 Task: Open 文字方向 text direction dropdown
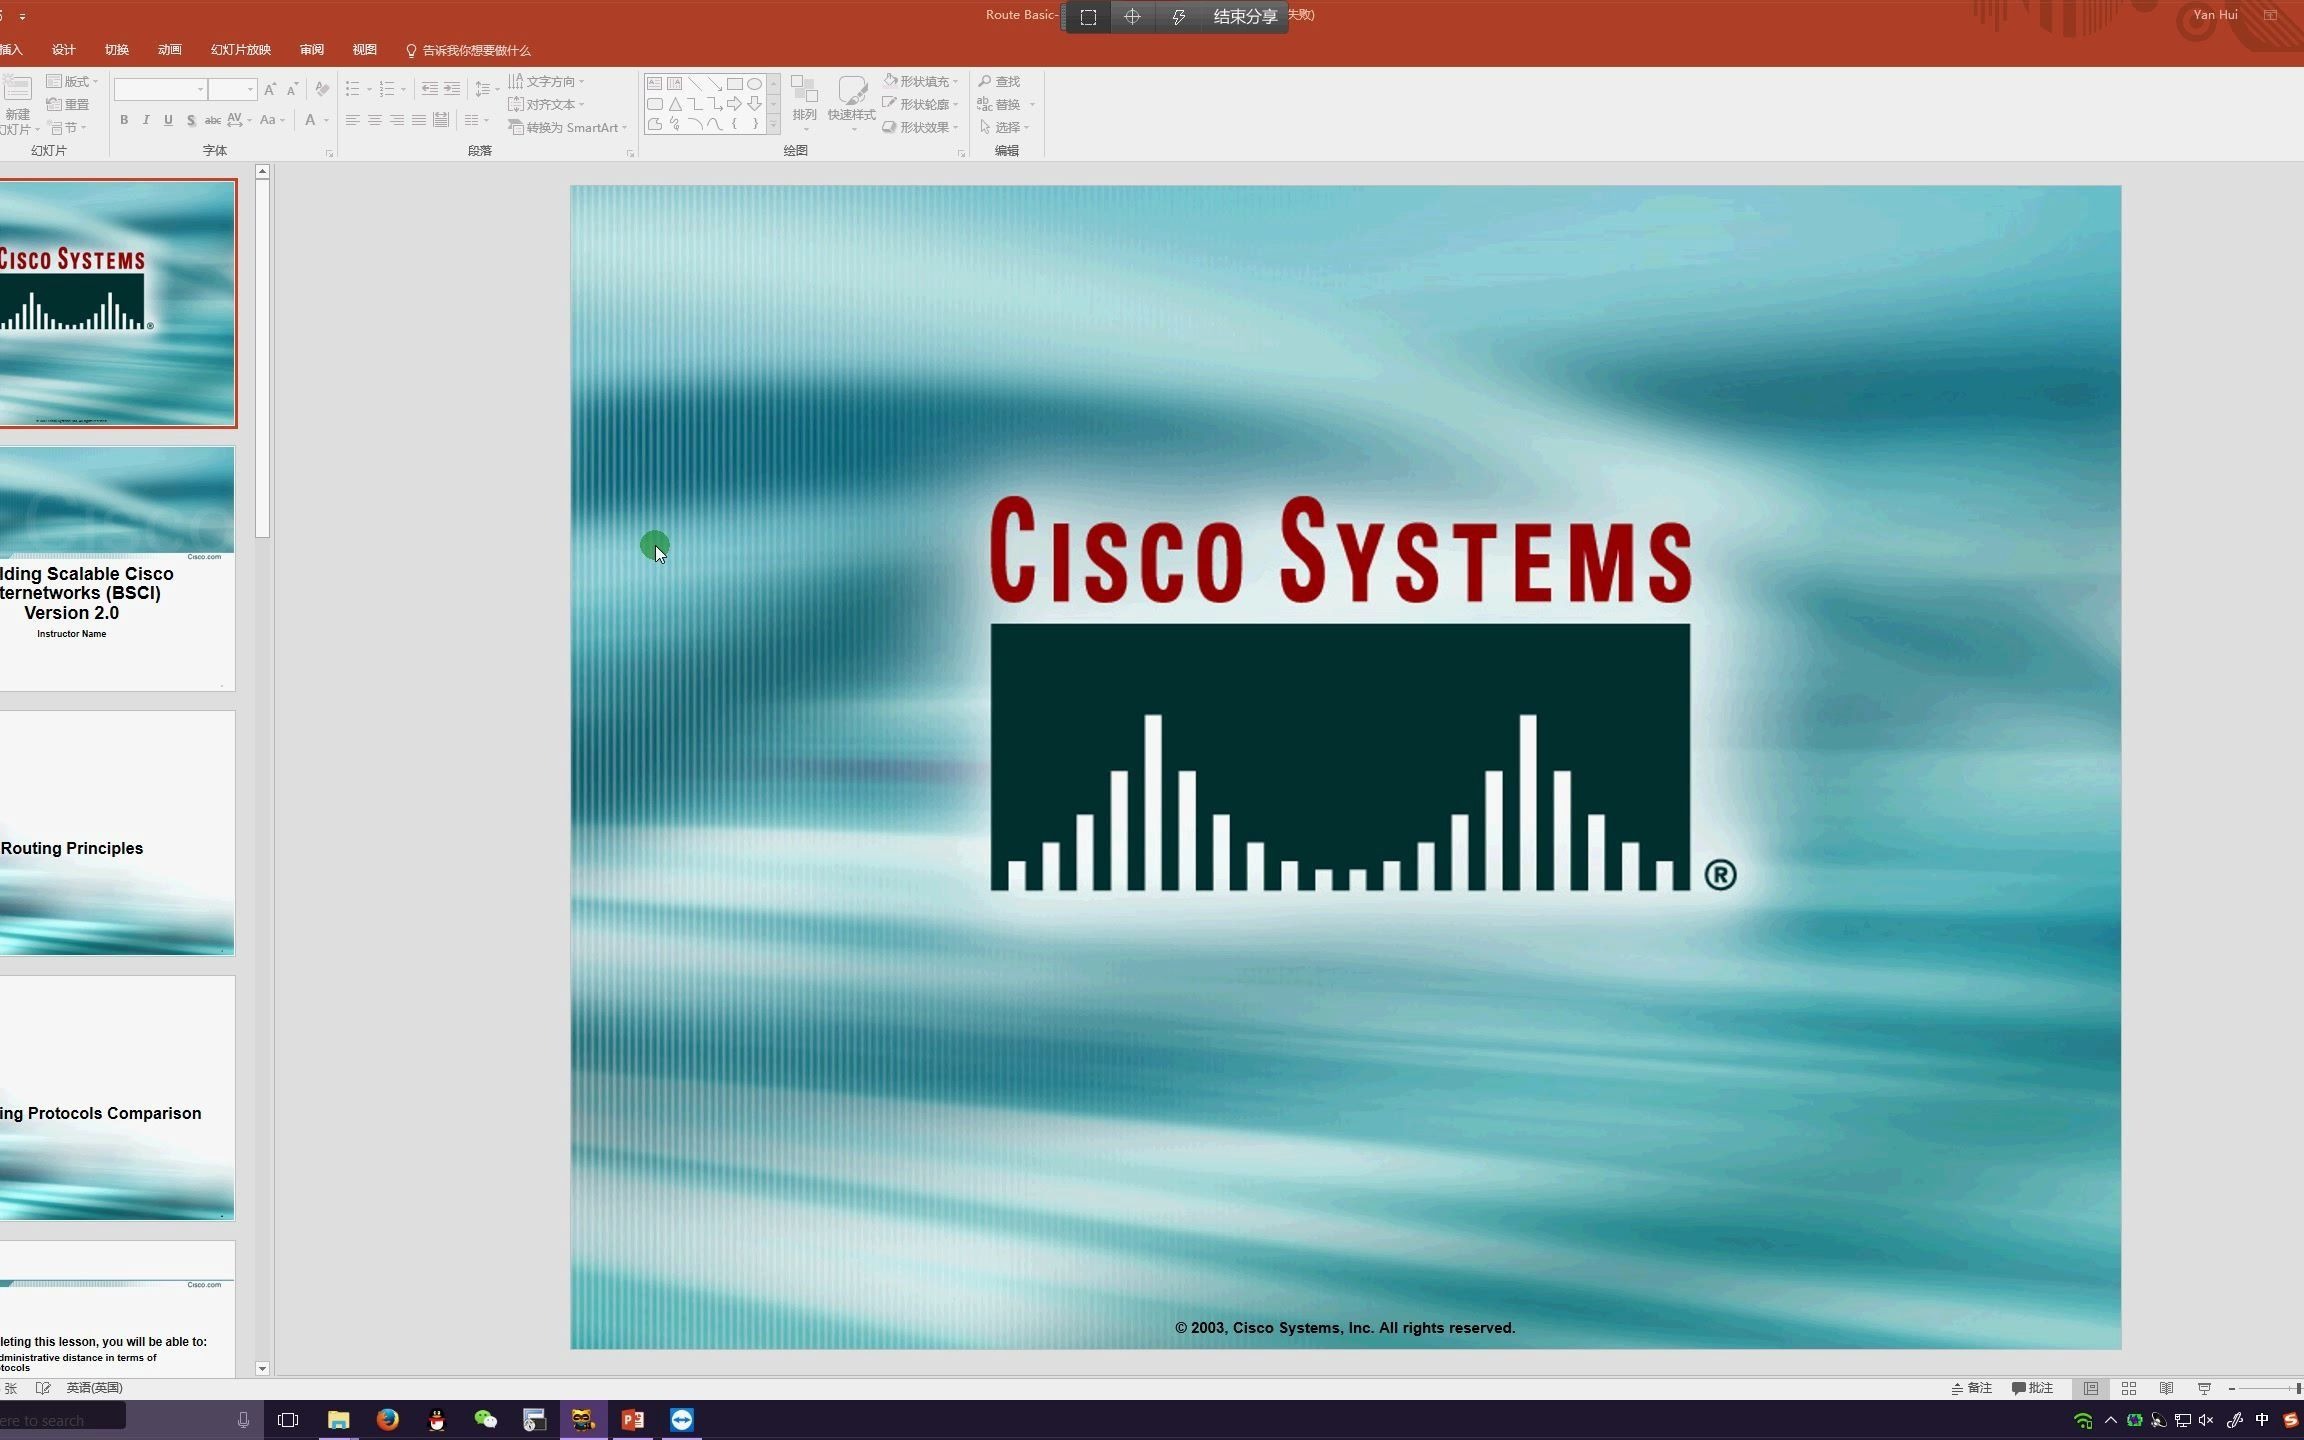[x=546, y=81]
